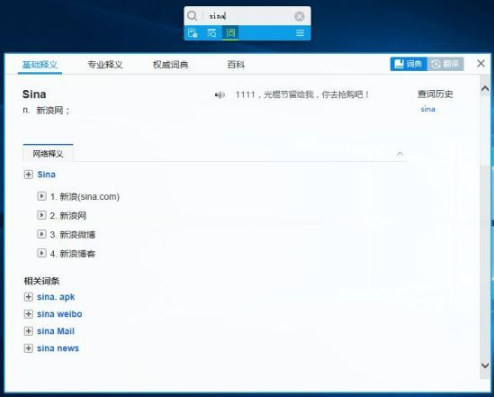Select the 词 dictionary mode icon
The height and width of the screenshot is (397, 494).
[x=230, y=33]
